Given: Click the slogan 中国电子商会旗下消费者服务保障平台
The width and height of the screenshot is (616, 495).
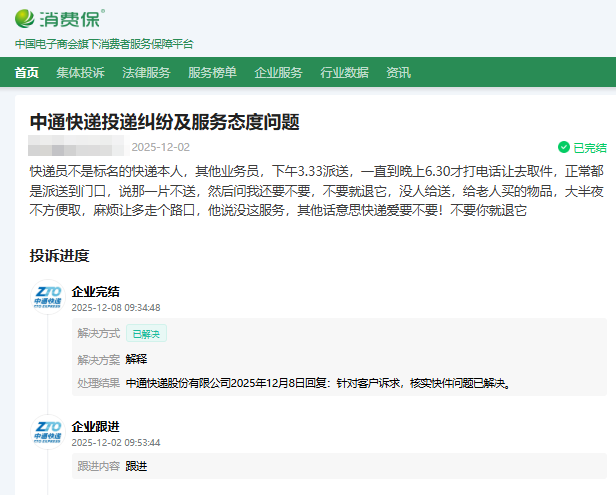Looking at the screenshot, I should (x=104, y=44).
